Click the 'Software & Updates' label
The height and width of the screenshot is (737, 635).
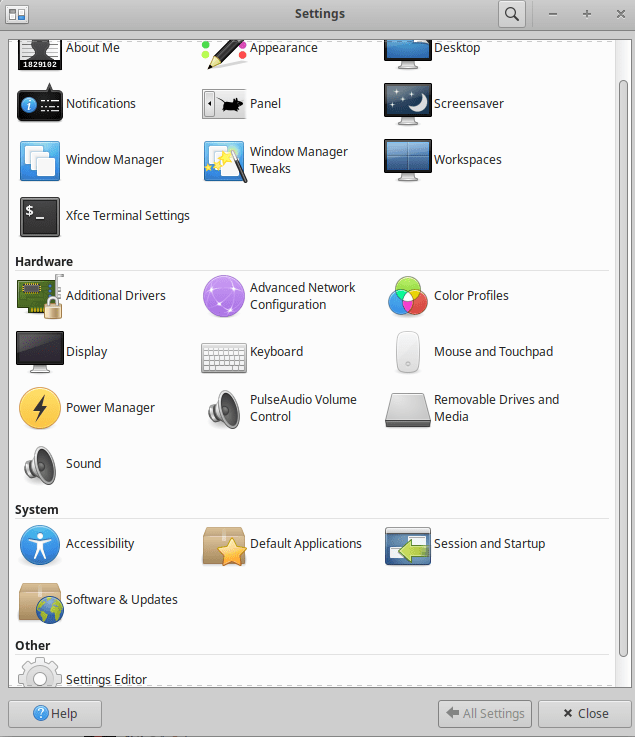pos(122,599)
